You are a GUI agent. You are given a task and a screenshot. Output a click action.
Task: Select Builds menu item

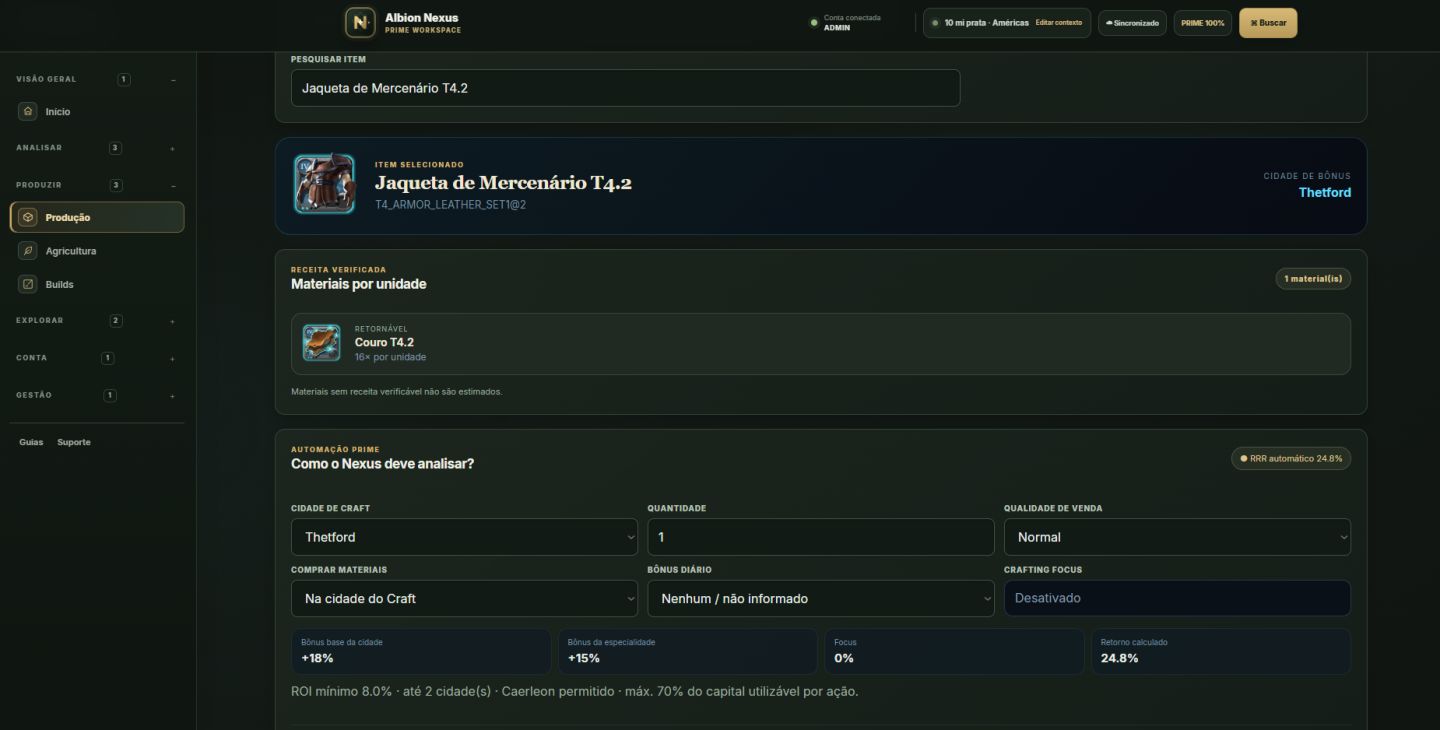[x=97, y=284]
